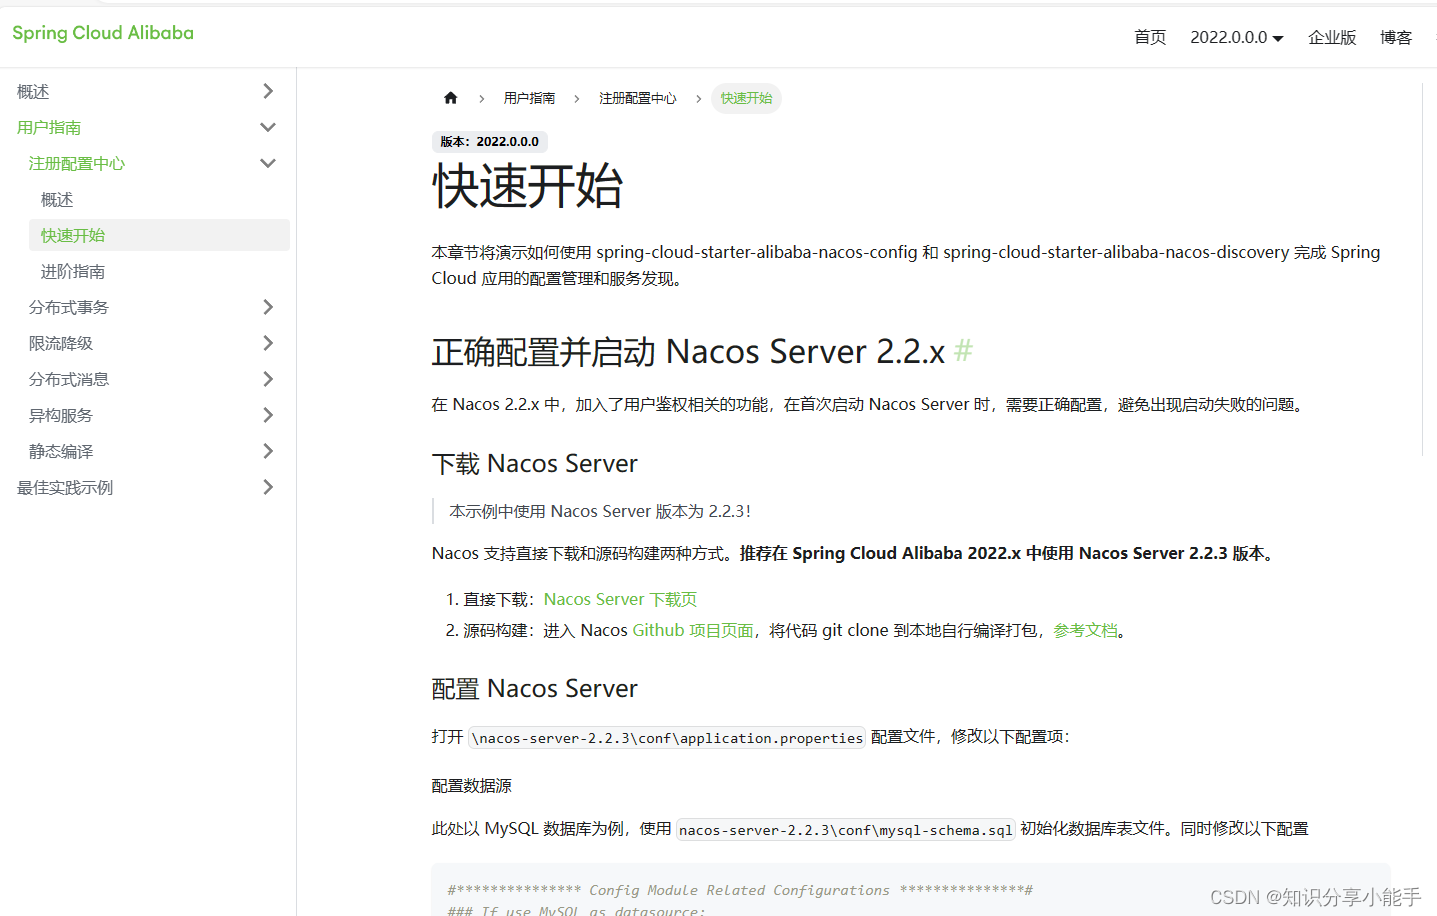Open the 博客 nav item

[x=1396, y=37]
